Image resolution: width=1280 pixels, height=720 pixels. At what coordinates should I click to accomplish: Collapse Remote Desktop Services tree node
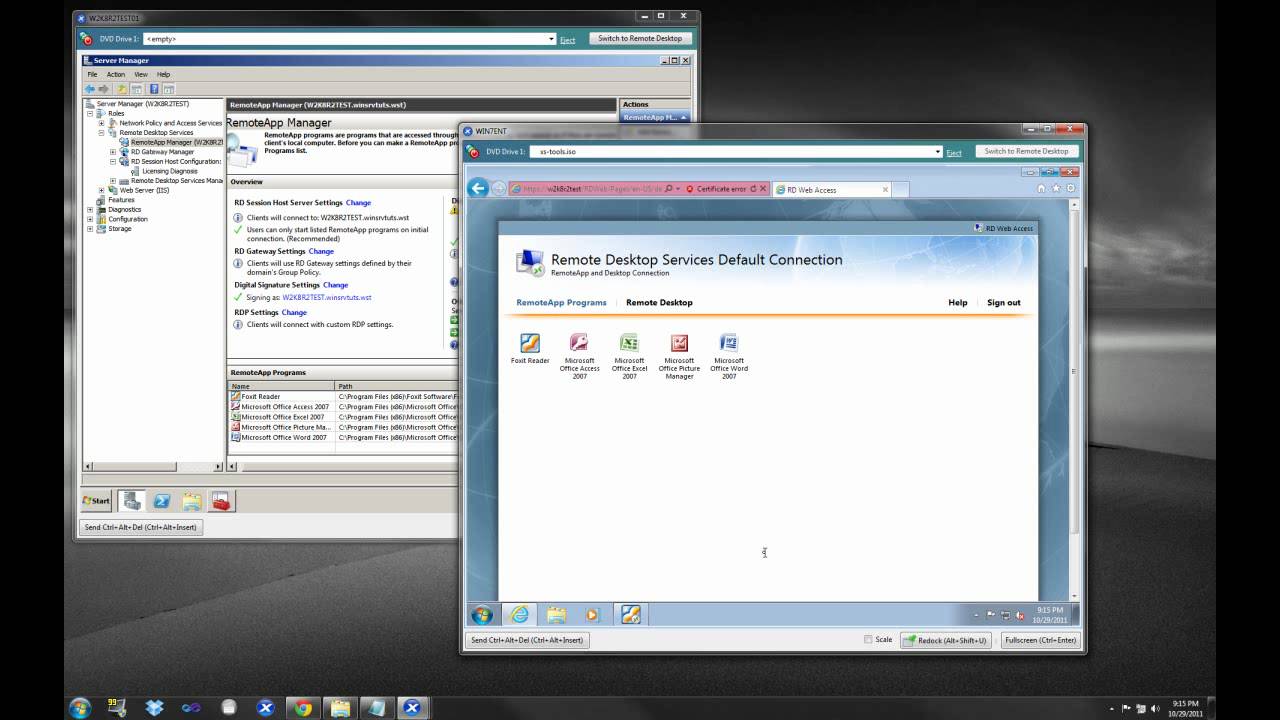[x=101, y=132]
